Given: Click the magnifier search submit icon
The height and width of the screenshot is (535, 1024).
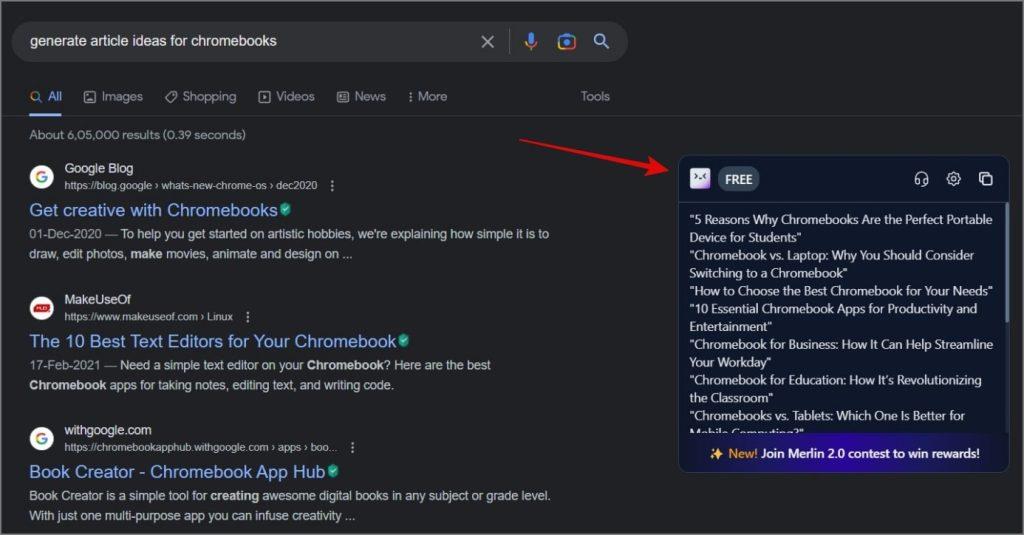Looking at the screenshot, I should coord(601,41).
